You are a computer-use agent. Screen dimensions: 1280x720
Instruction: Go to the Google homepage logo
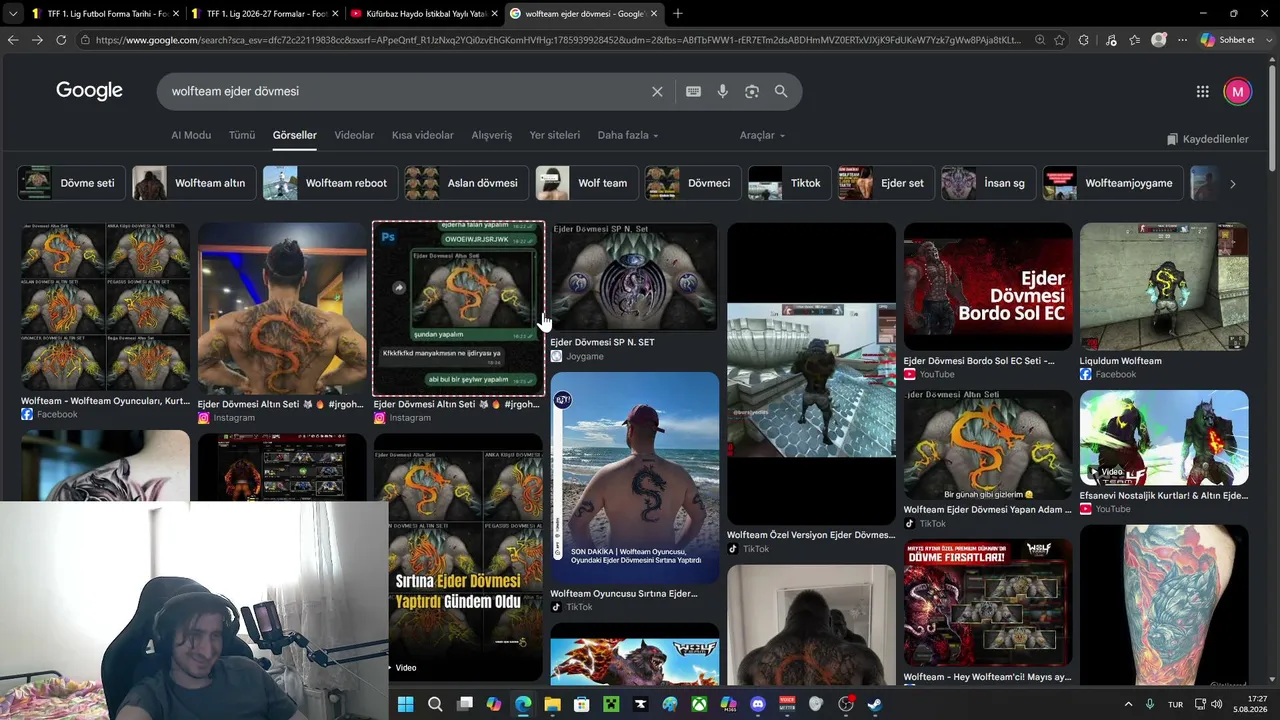[x=89, y=91]
